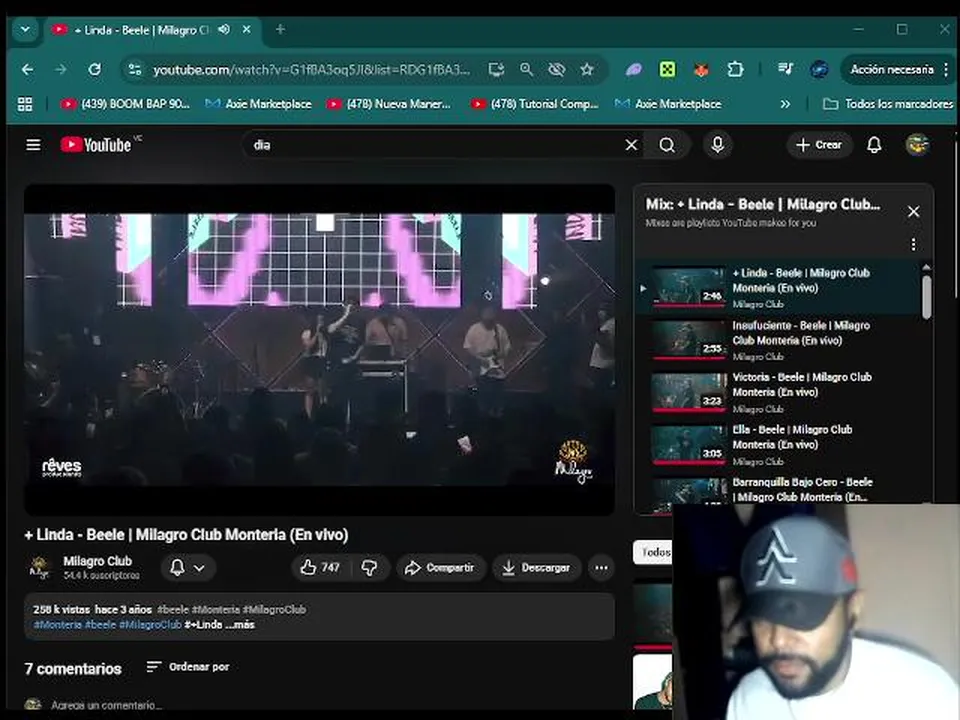Go forward in browser history
Viewport: 960px width, 720px height.
point(61,69)
